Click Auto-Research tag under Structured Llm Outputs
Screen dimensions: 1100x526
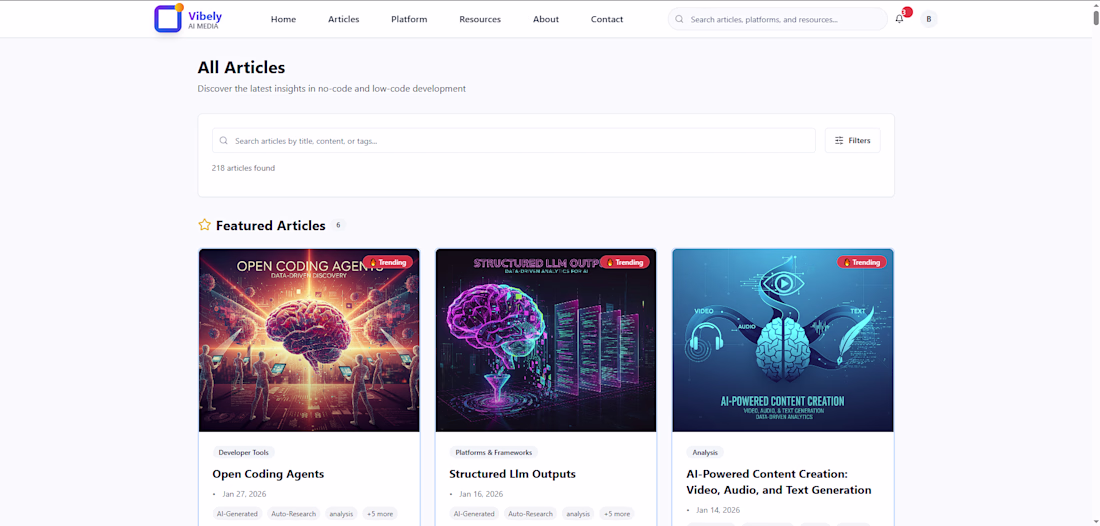coord(530,513)
